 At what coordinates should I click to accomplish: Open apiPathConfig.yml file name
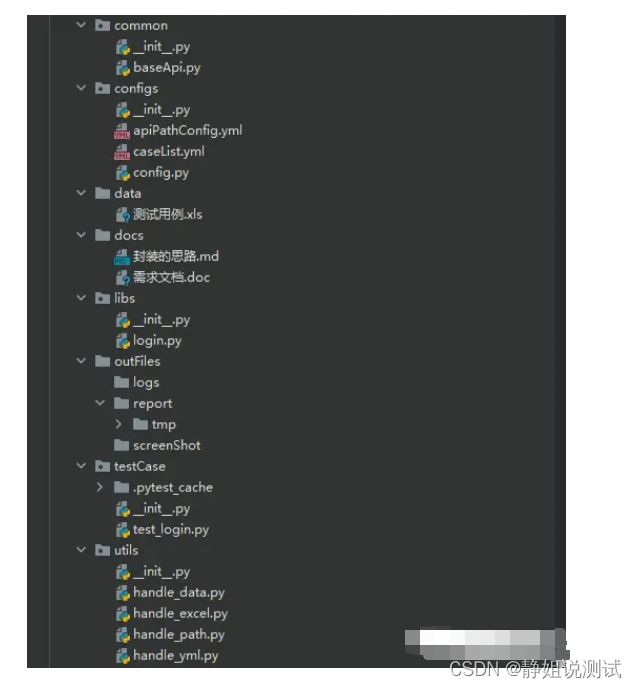pyautogui.click(x=188, y=130)
